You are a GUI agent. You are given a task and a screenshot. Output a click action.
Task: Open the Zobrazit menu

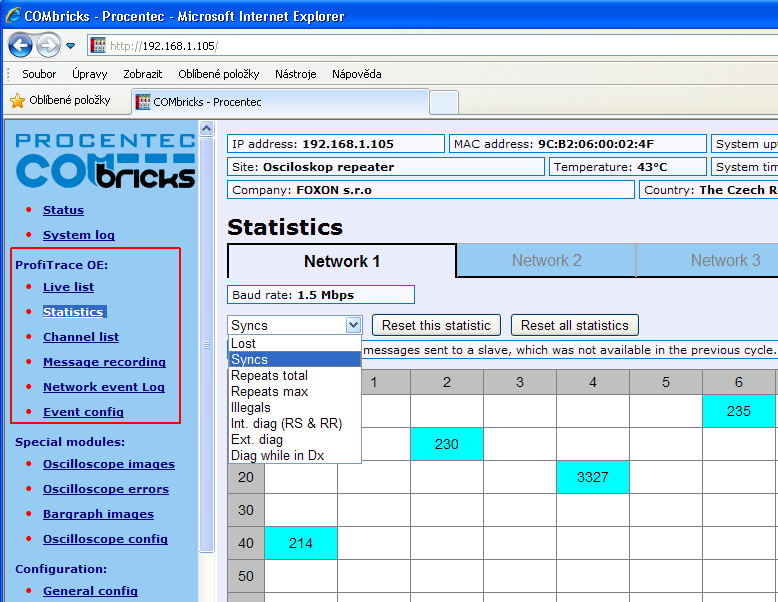coord(143,74)
